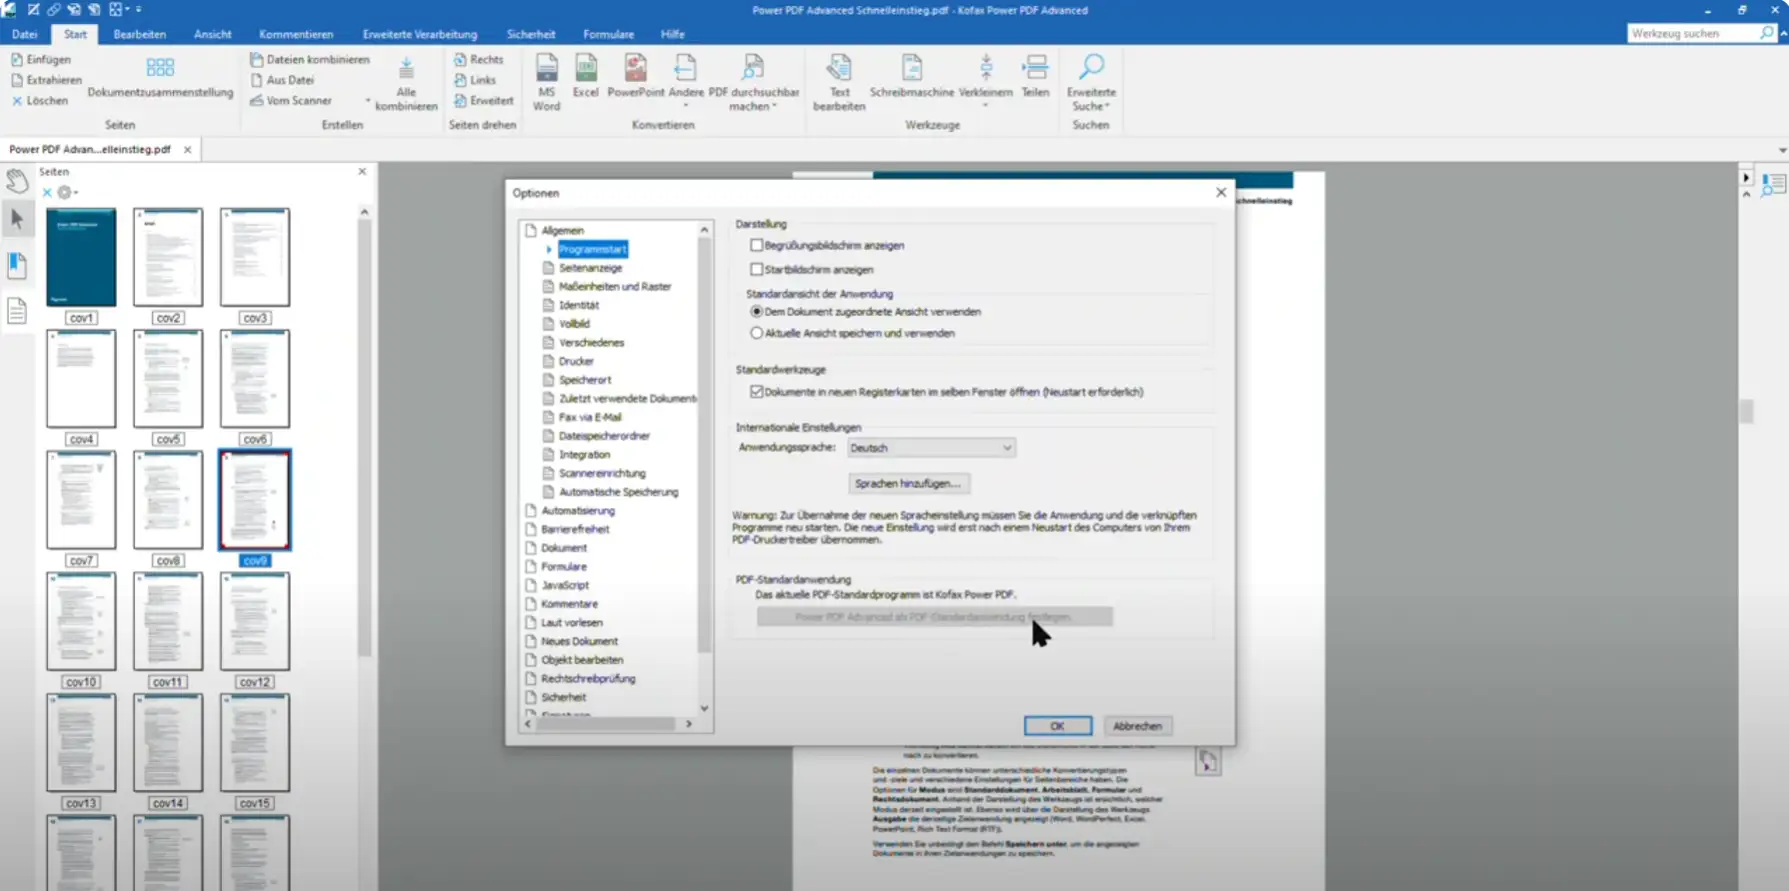Switch to the Sicherheit ribbon tab
1789x891 pixels.
click(x=530, y=34)
